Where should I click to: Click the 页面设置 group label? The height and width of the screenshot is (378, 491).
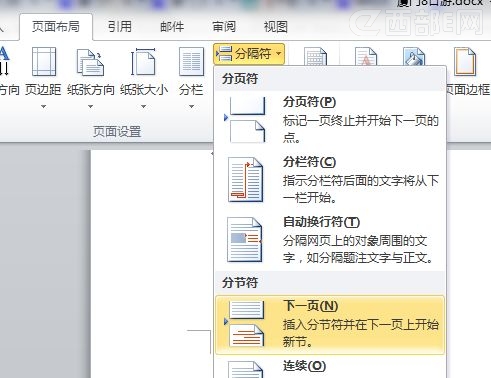coord(117,132)
